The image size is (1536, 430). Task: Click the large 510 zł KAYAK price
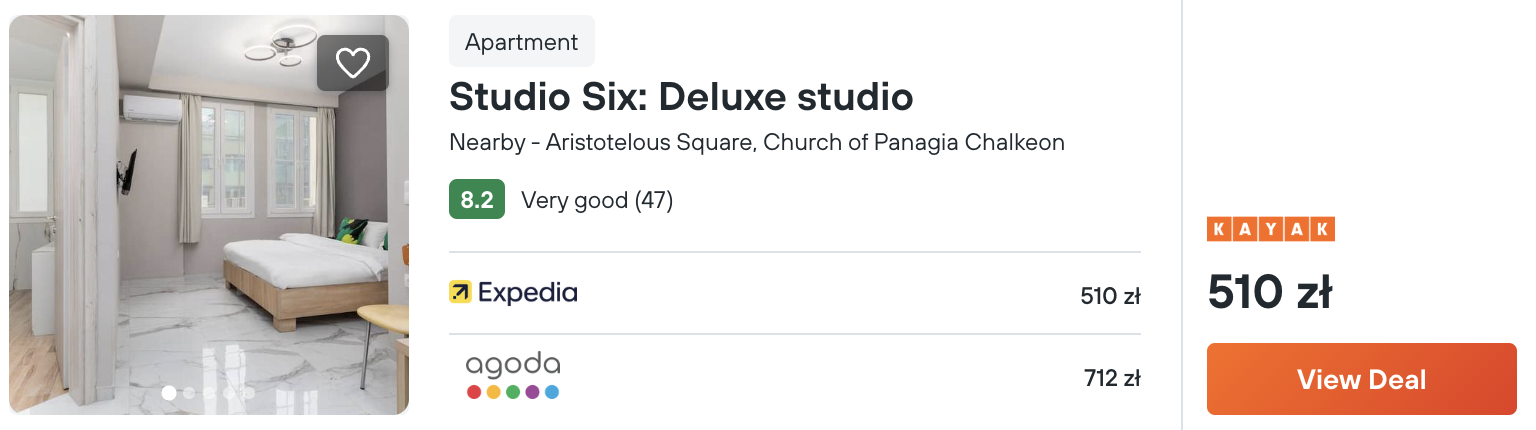(x=1269, y=292)
